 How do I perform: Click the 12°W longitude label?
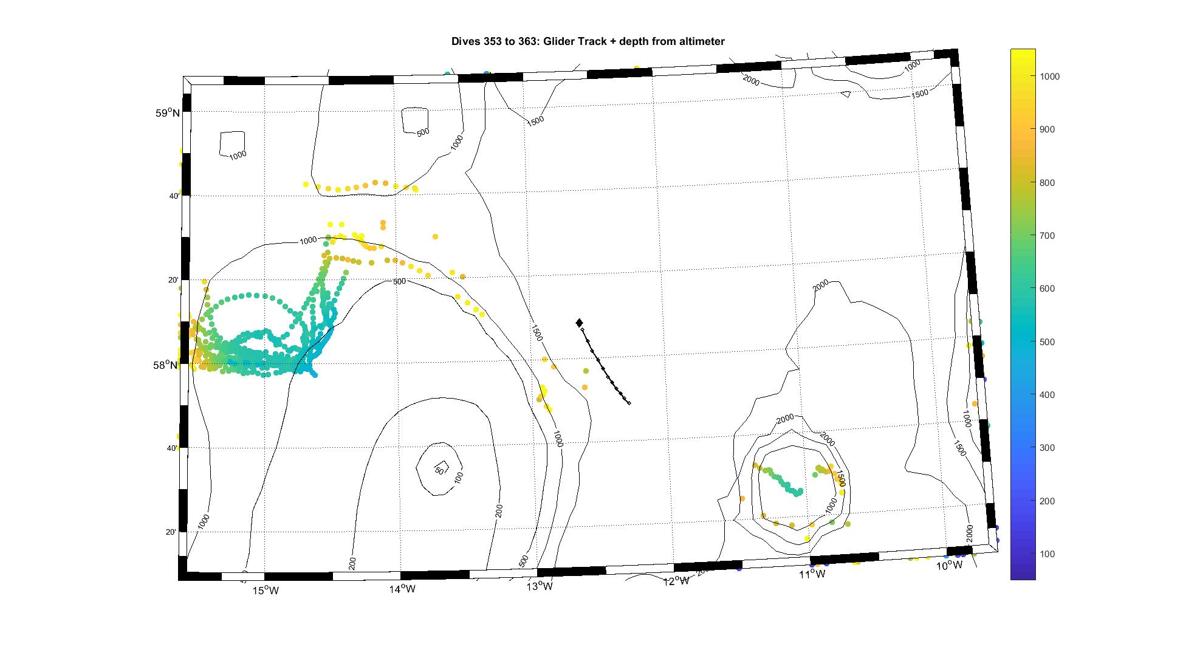[x=676, y=581]
